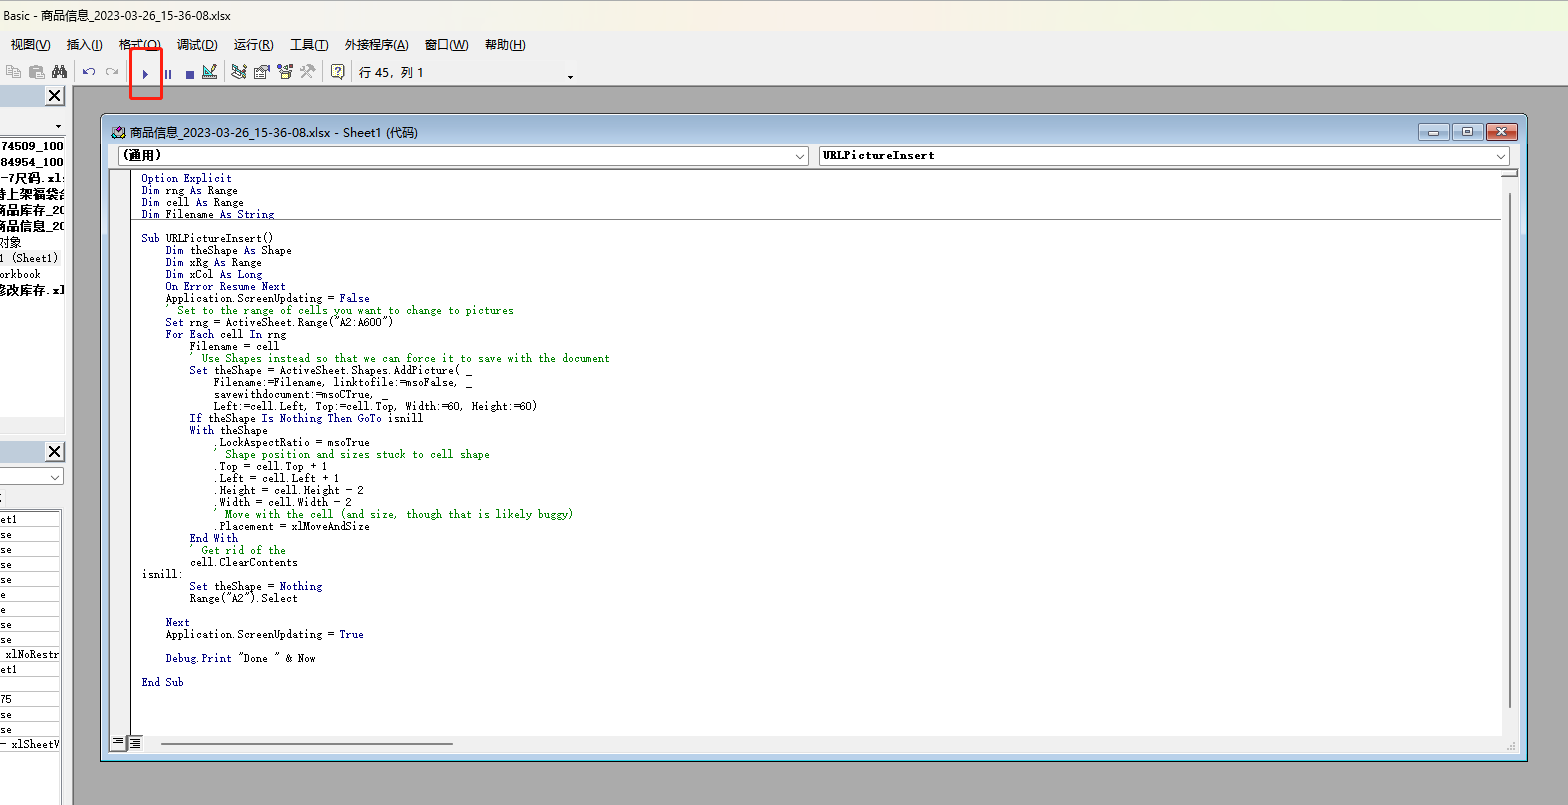Click the line "cell.ClearContents"

pyautogui.click(x=243, y=562)
